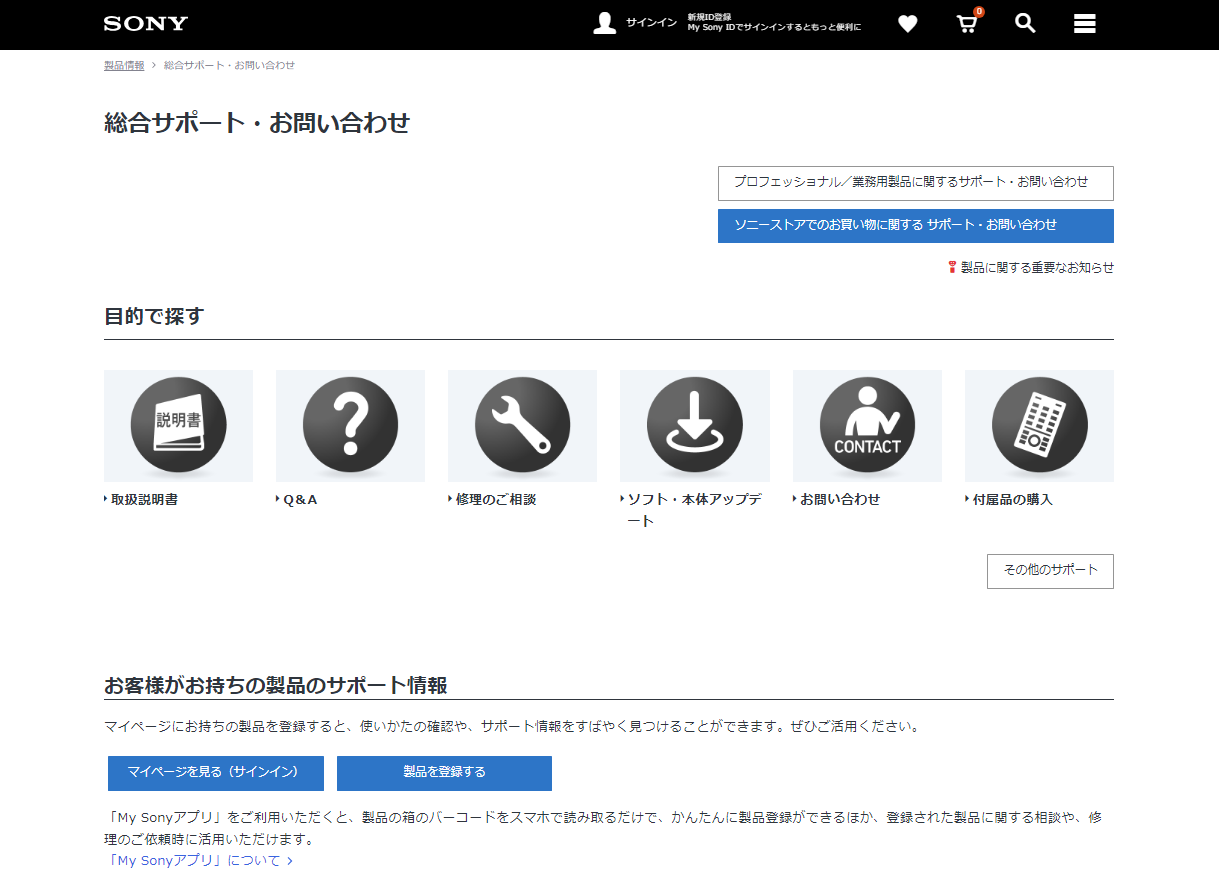1219x894 pixels.
Task: Click the CONTACT round icon
Action: (867, 425)
